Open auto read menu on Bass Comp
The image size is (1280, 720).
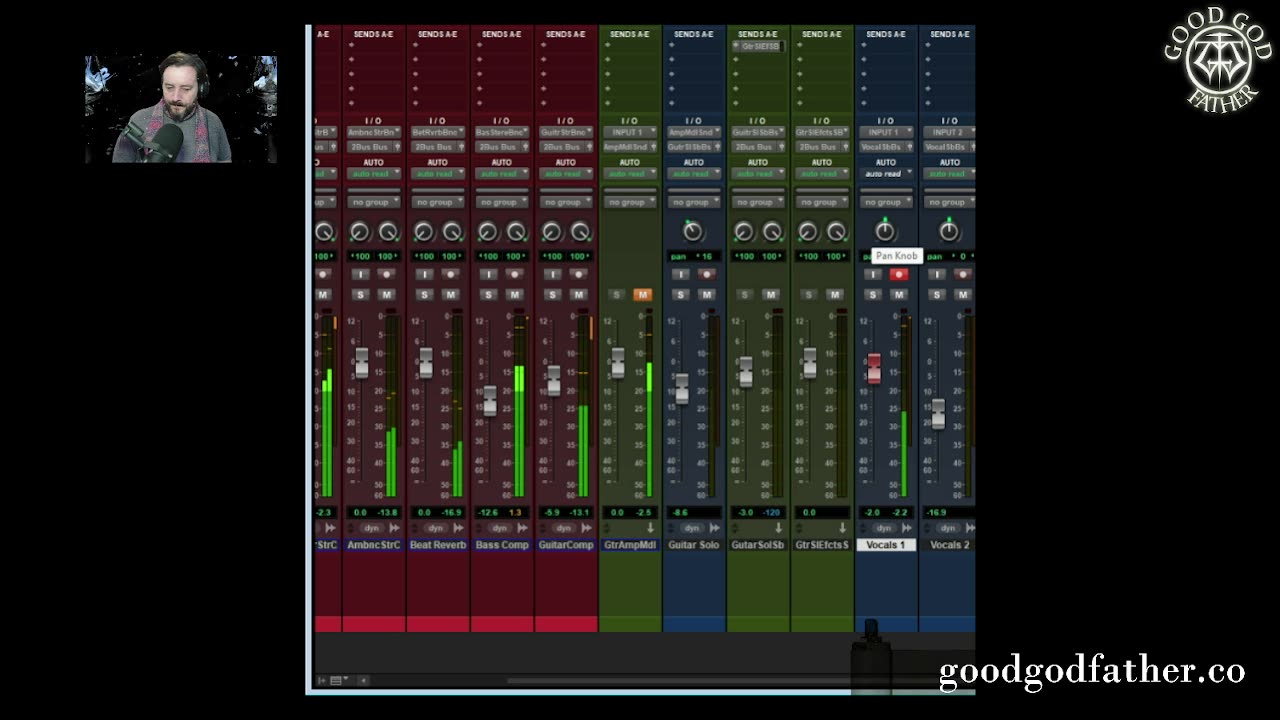pos(502,174)
